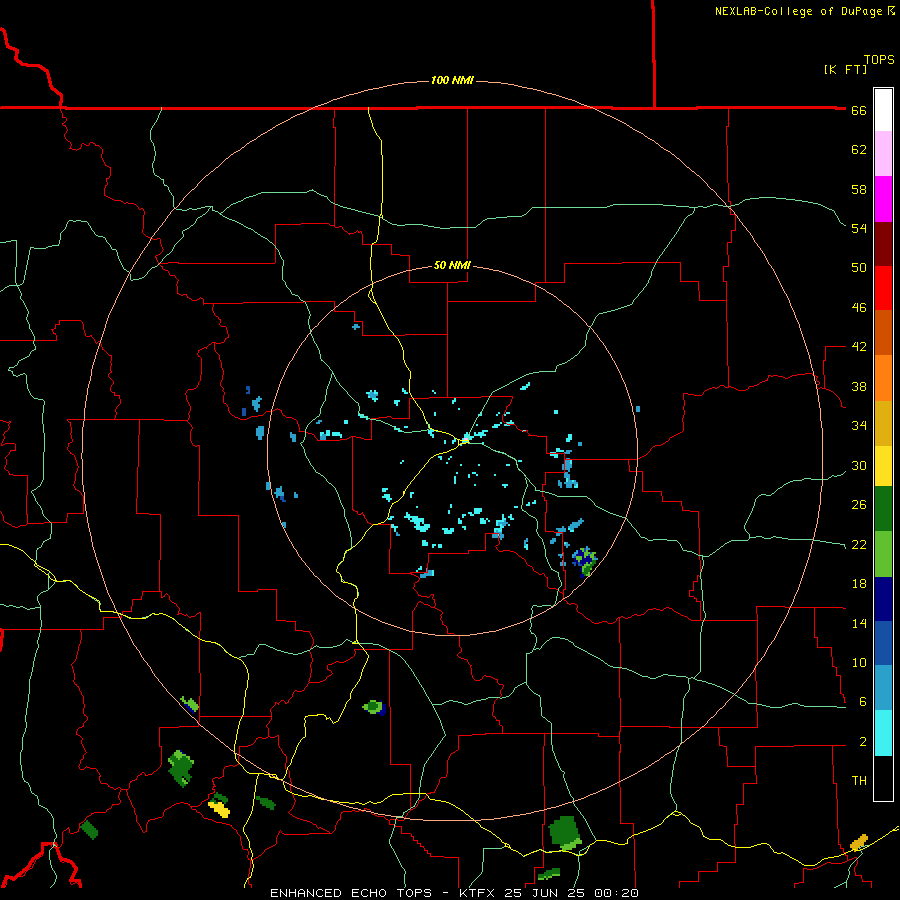Click the '62' scale value

point(859,150)
